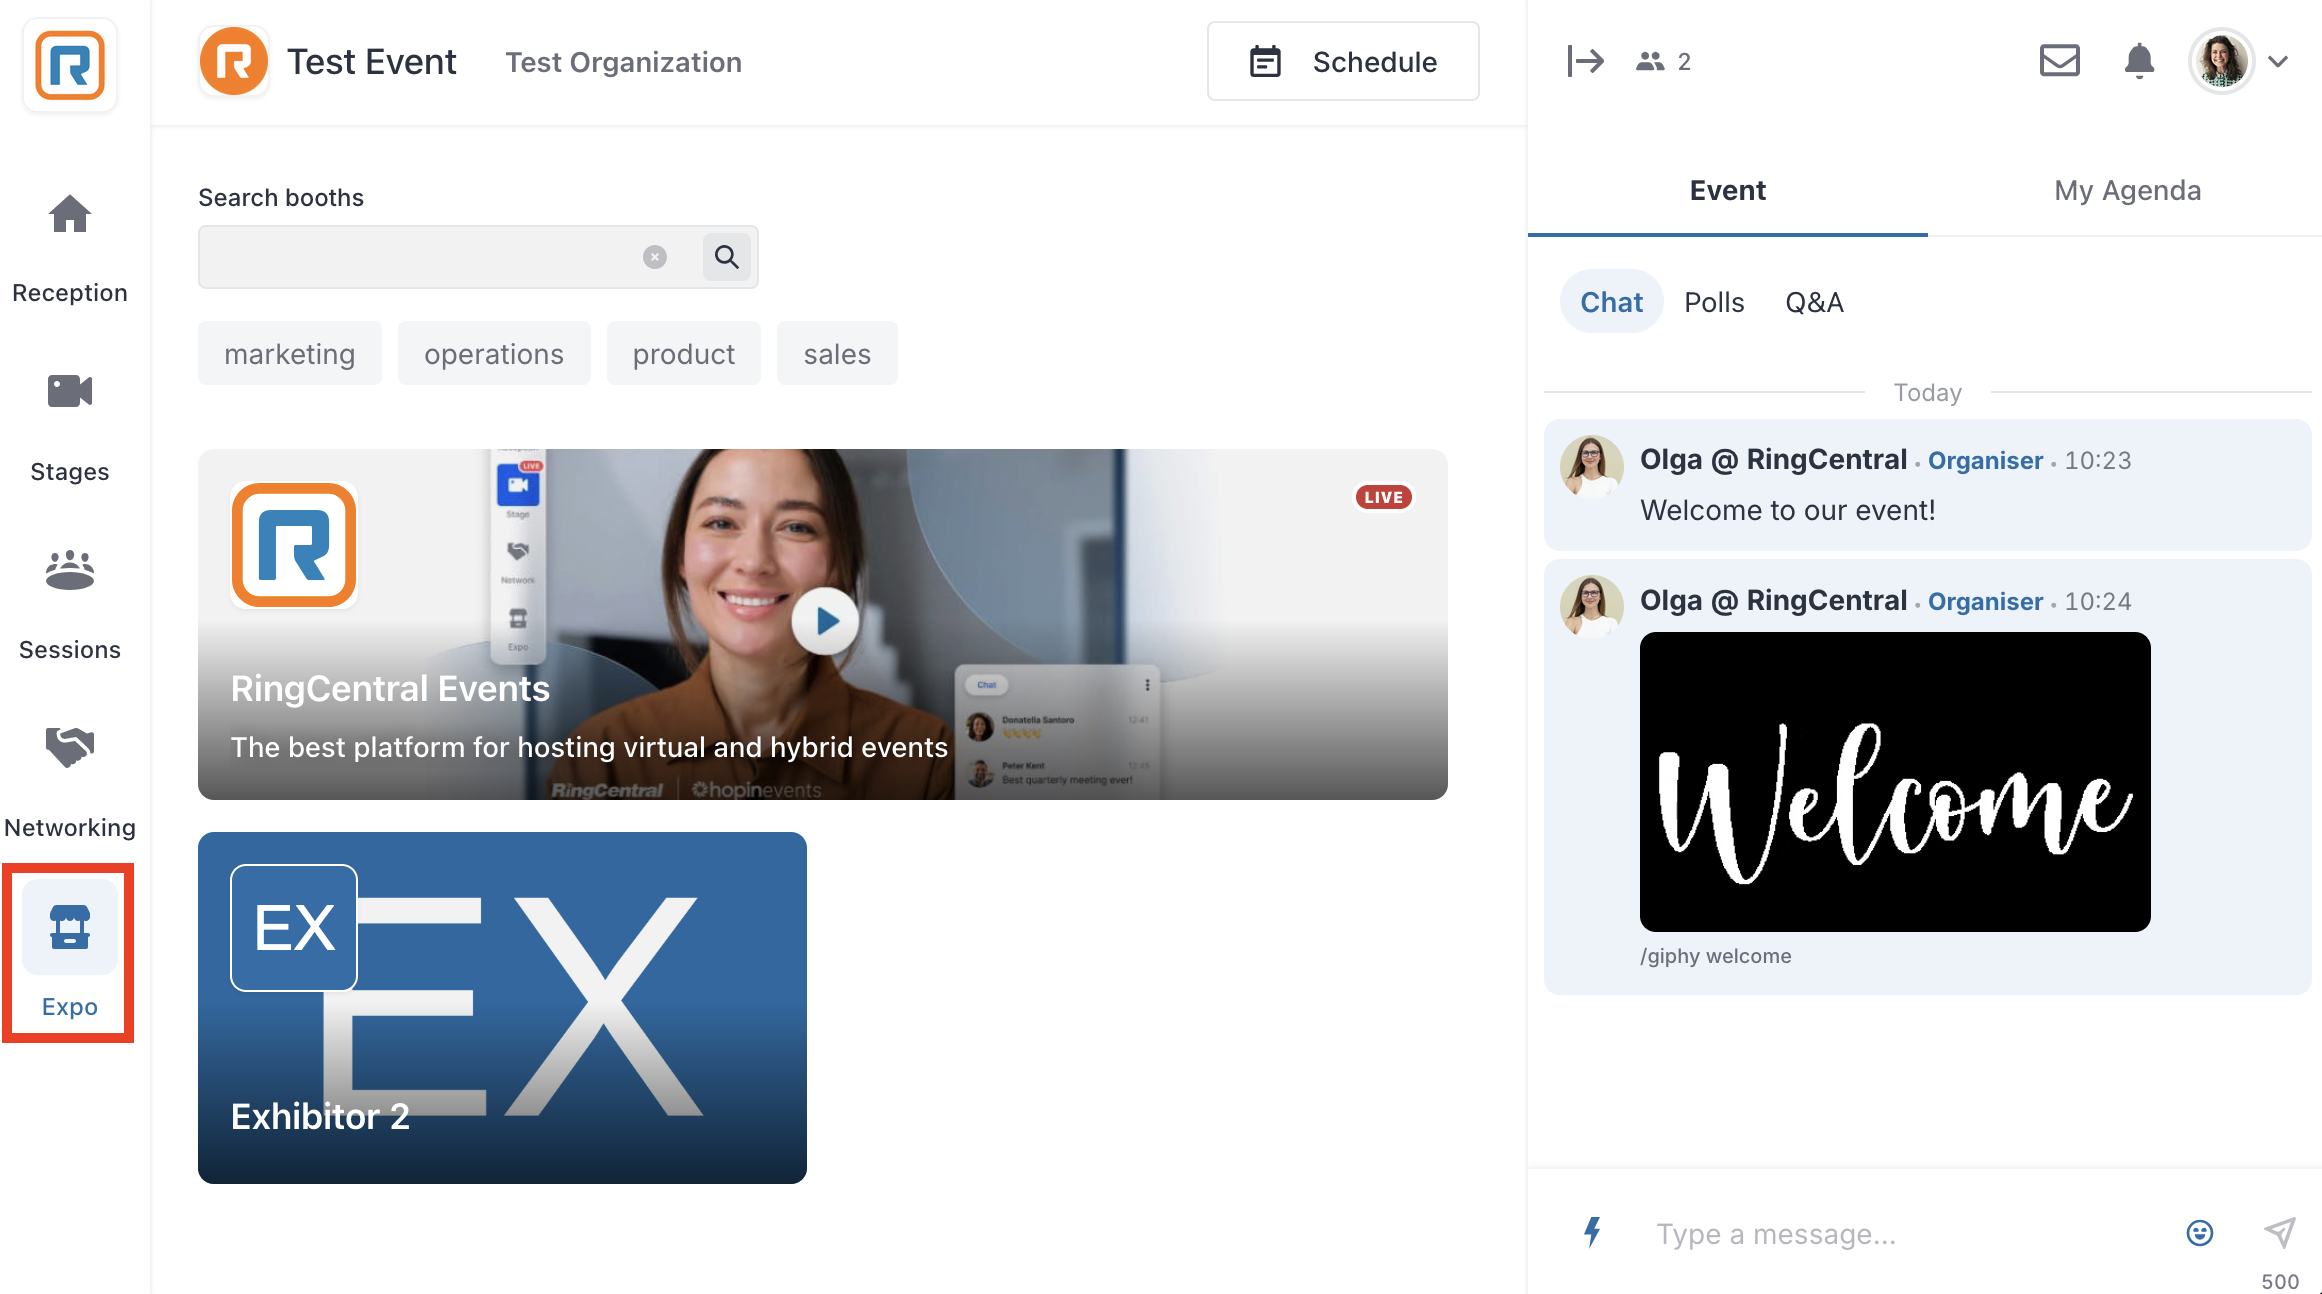Filter booths by sales tag
Viewport: 2322px width, 1294px height.
837,354
